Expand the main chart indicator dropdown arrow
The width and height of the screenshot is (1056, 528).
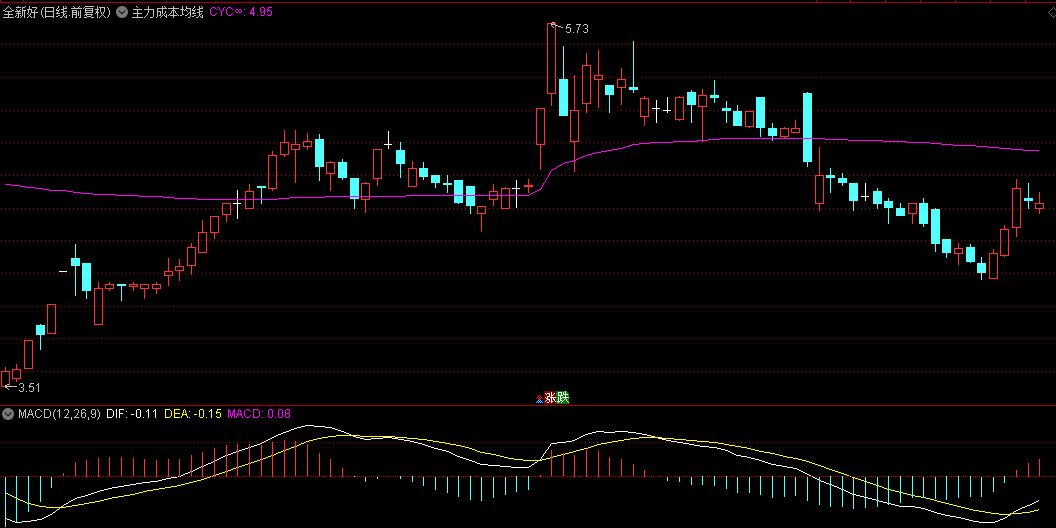[x=121, y=11]
